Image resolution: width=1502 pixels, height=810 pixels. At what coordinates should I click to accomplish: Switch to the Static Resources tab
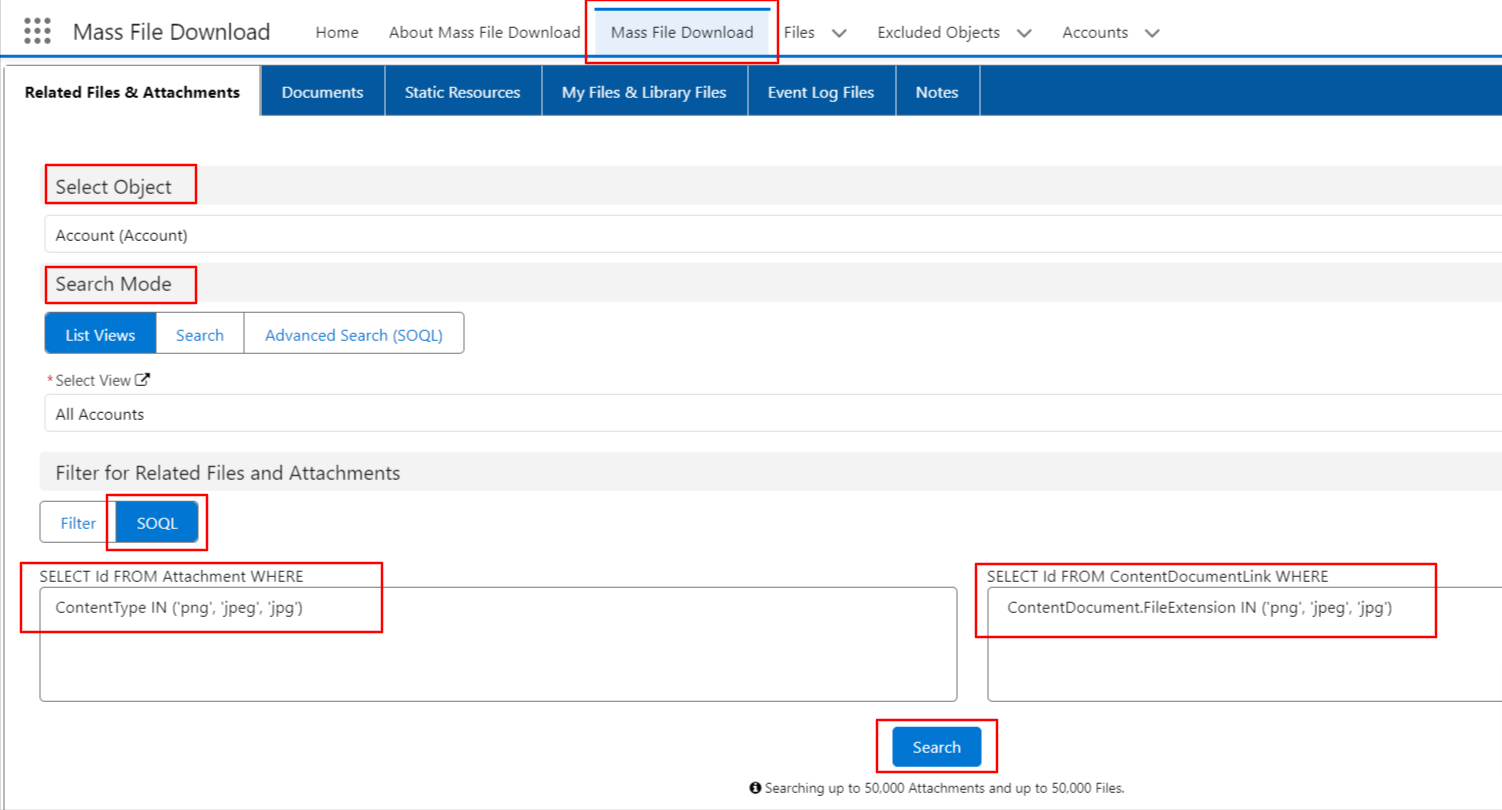click(x=463, y=92)
